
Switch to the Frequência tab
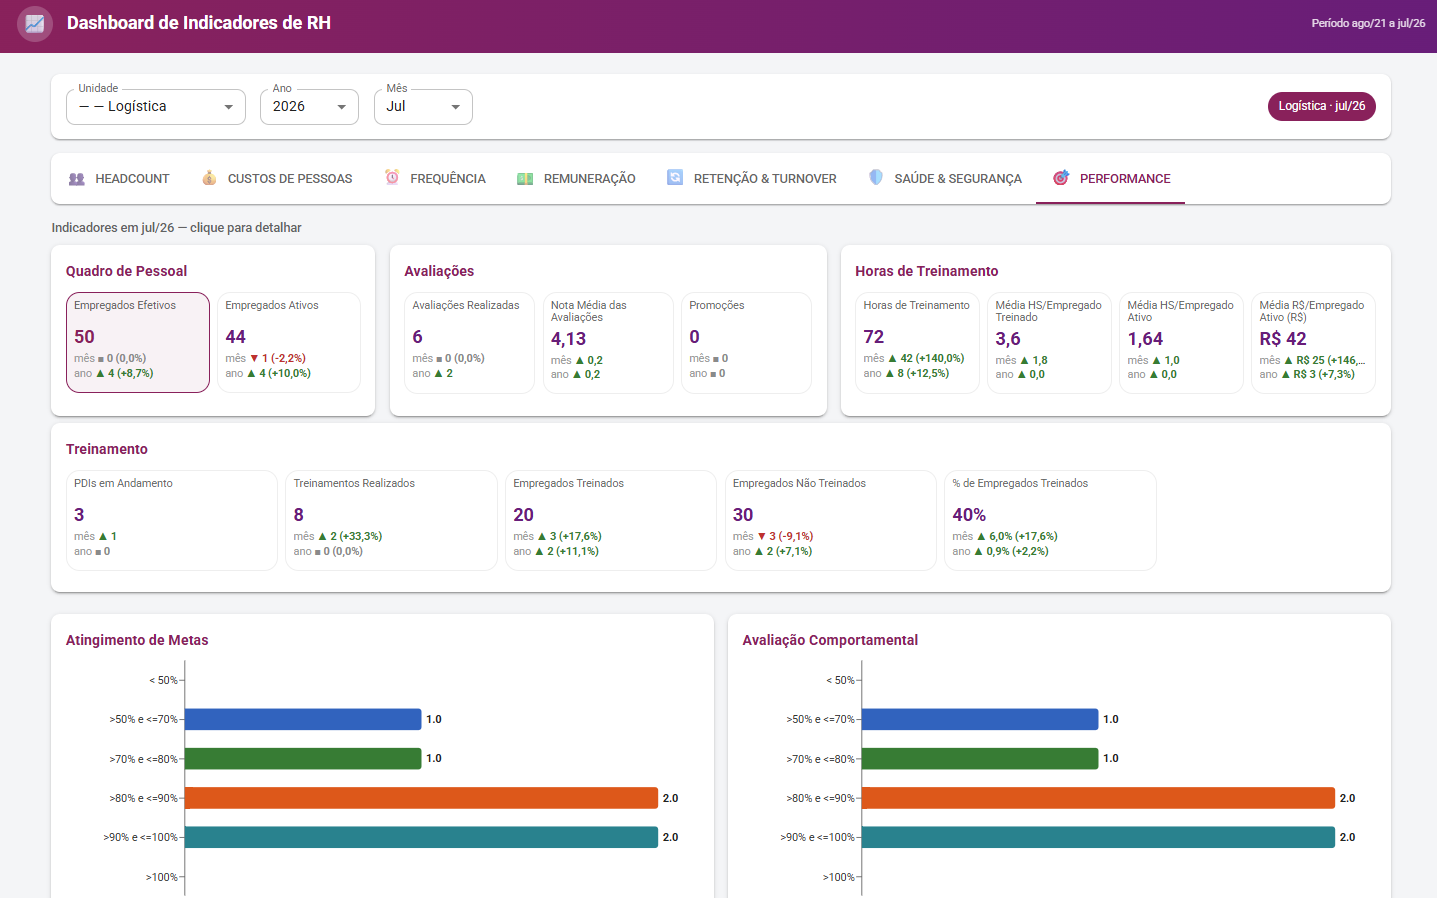click(435, 179)
